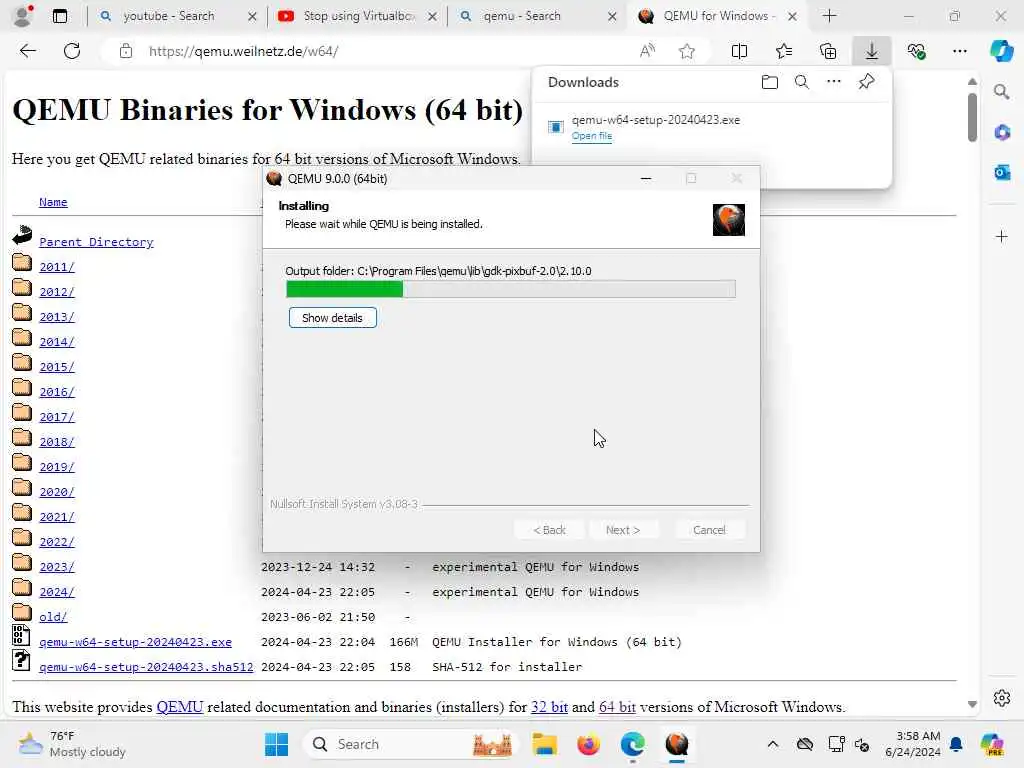Open the weather widget 76°F
The height and width of the screenshot is (768, 1024).
[x=72, y=744]
